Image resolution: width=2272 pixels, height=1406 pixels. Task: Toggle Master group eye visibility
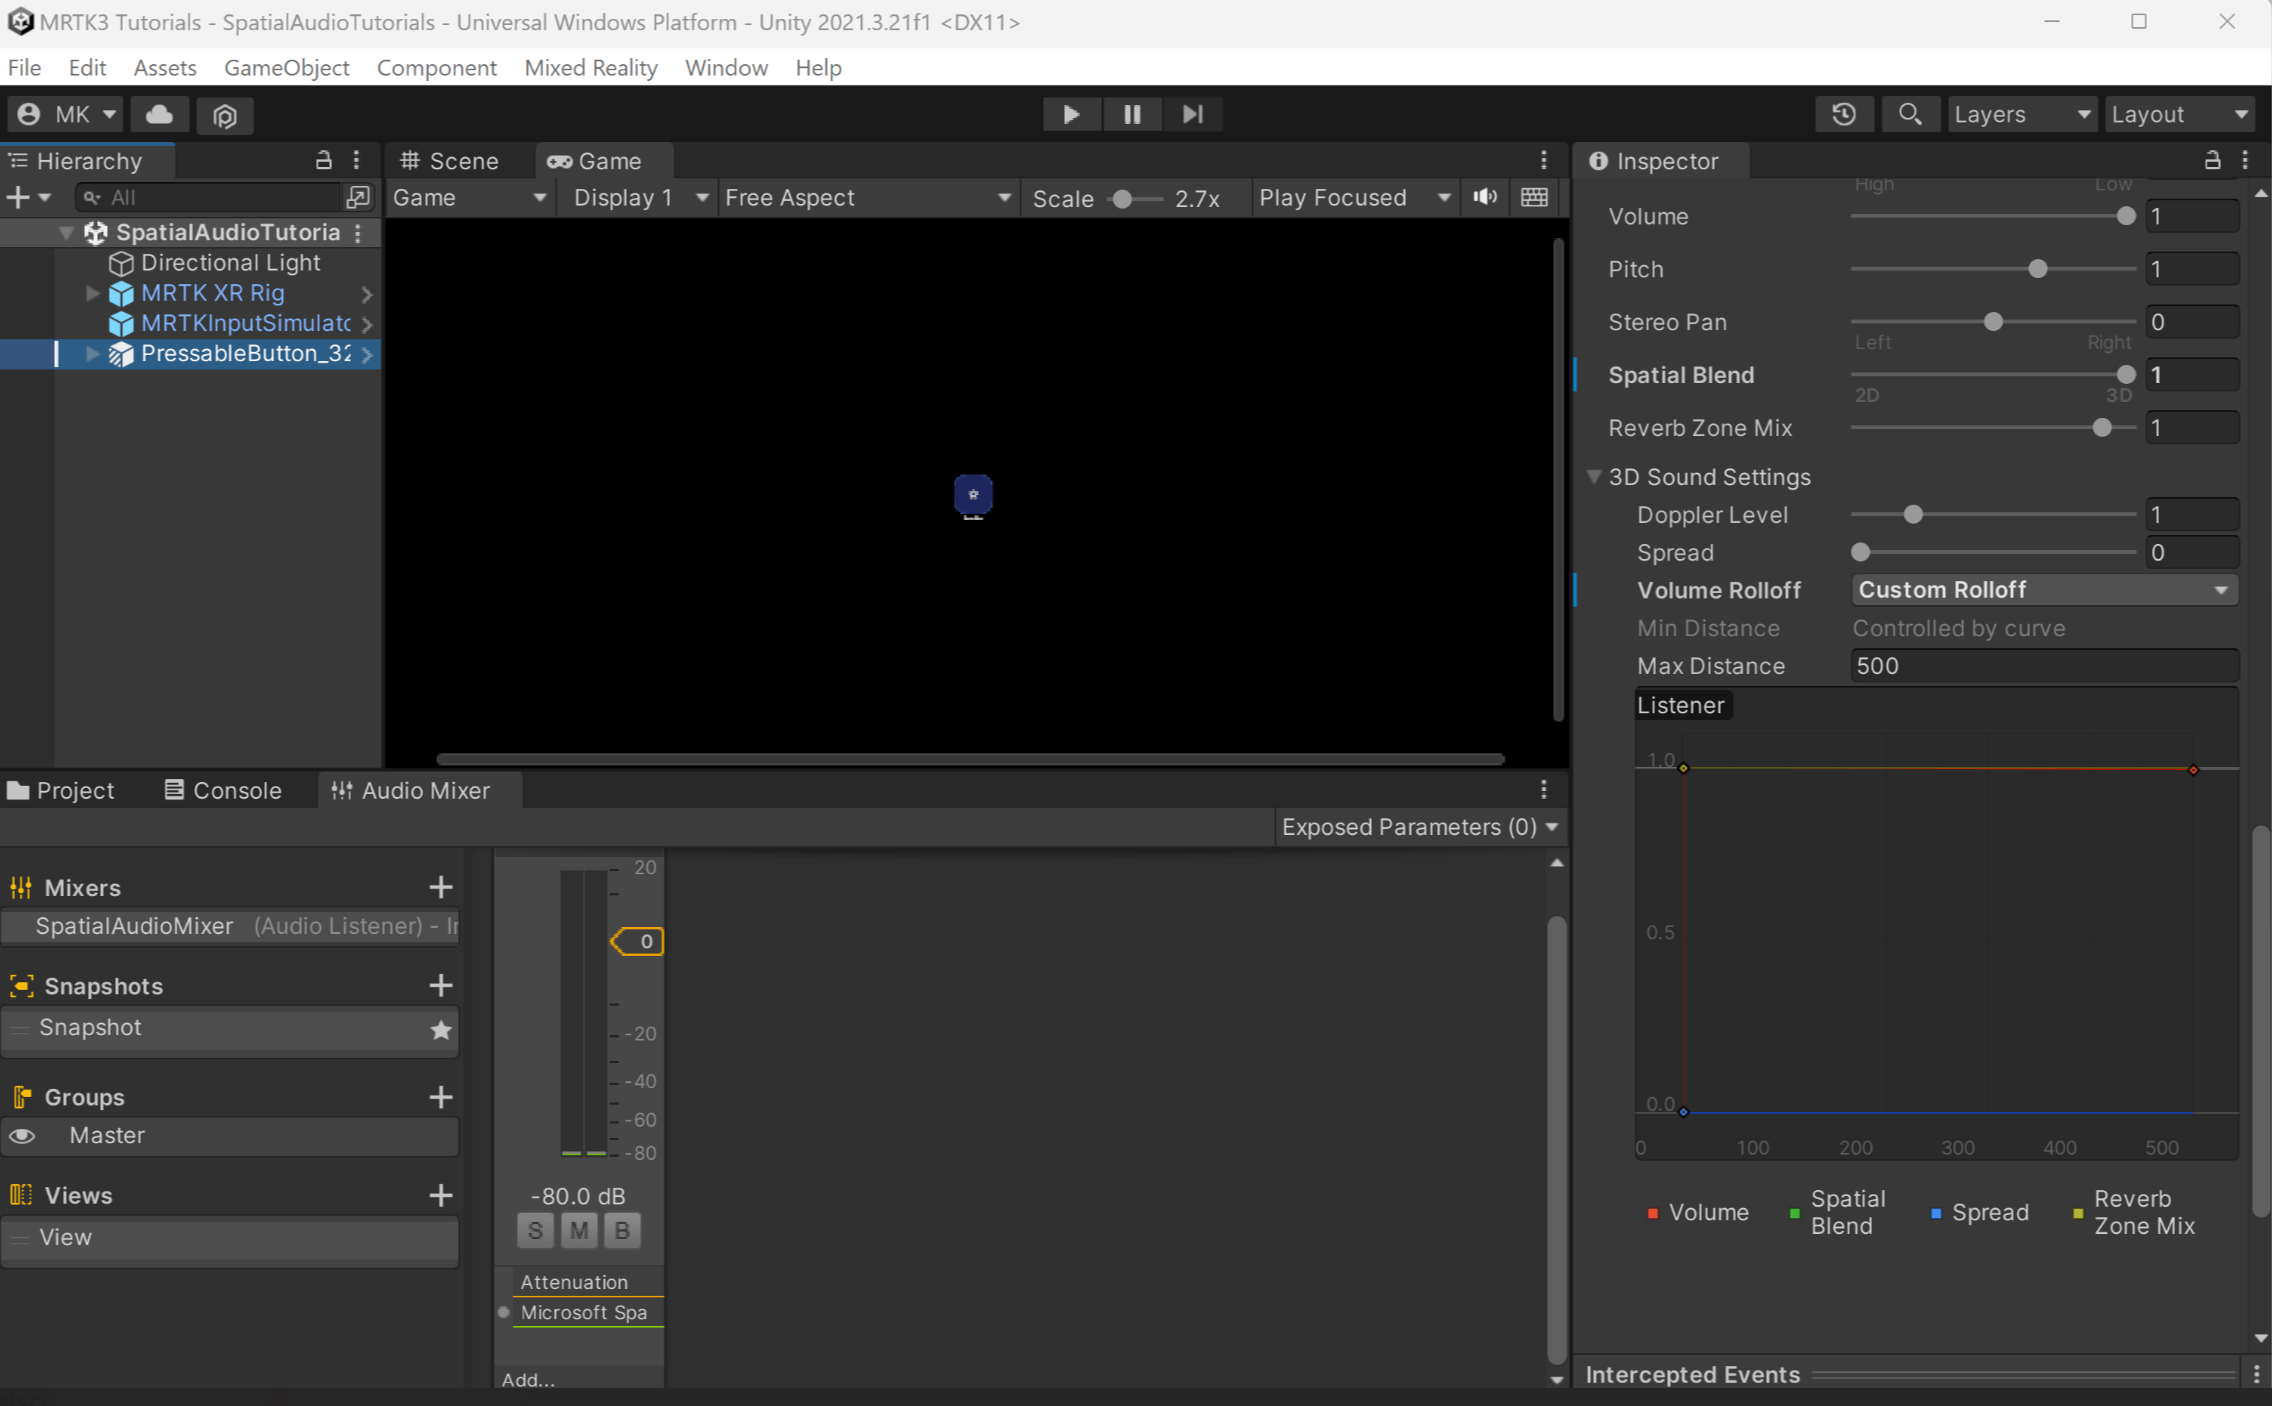point(21,1136)
